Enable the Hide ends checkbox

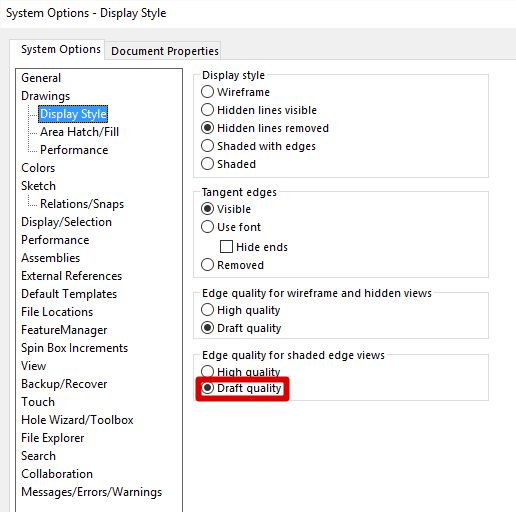(x=226, y=247)
